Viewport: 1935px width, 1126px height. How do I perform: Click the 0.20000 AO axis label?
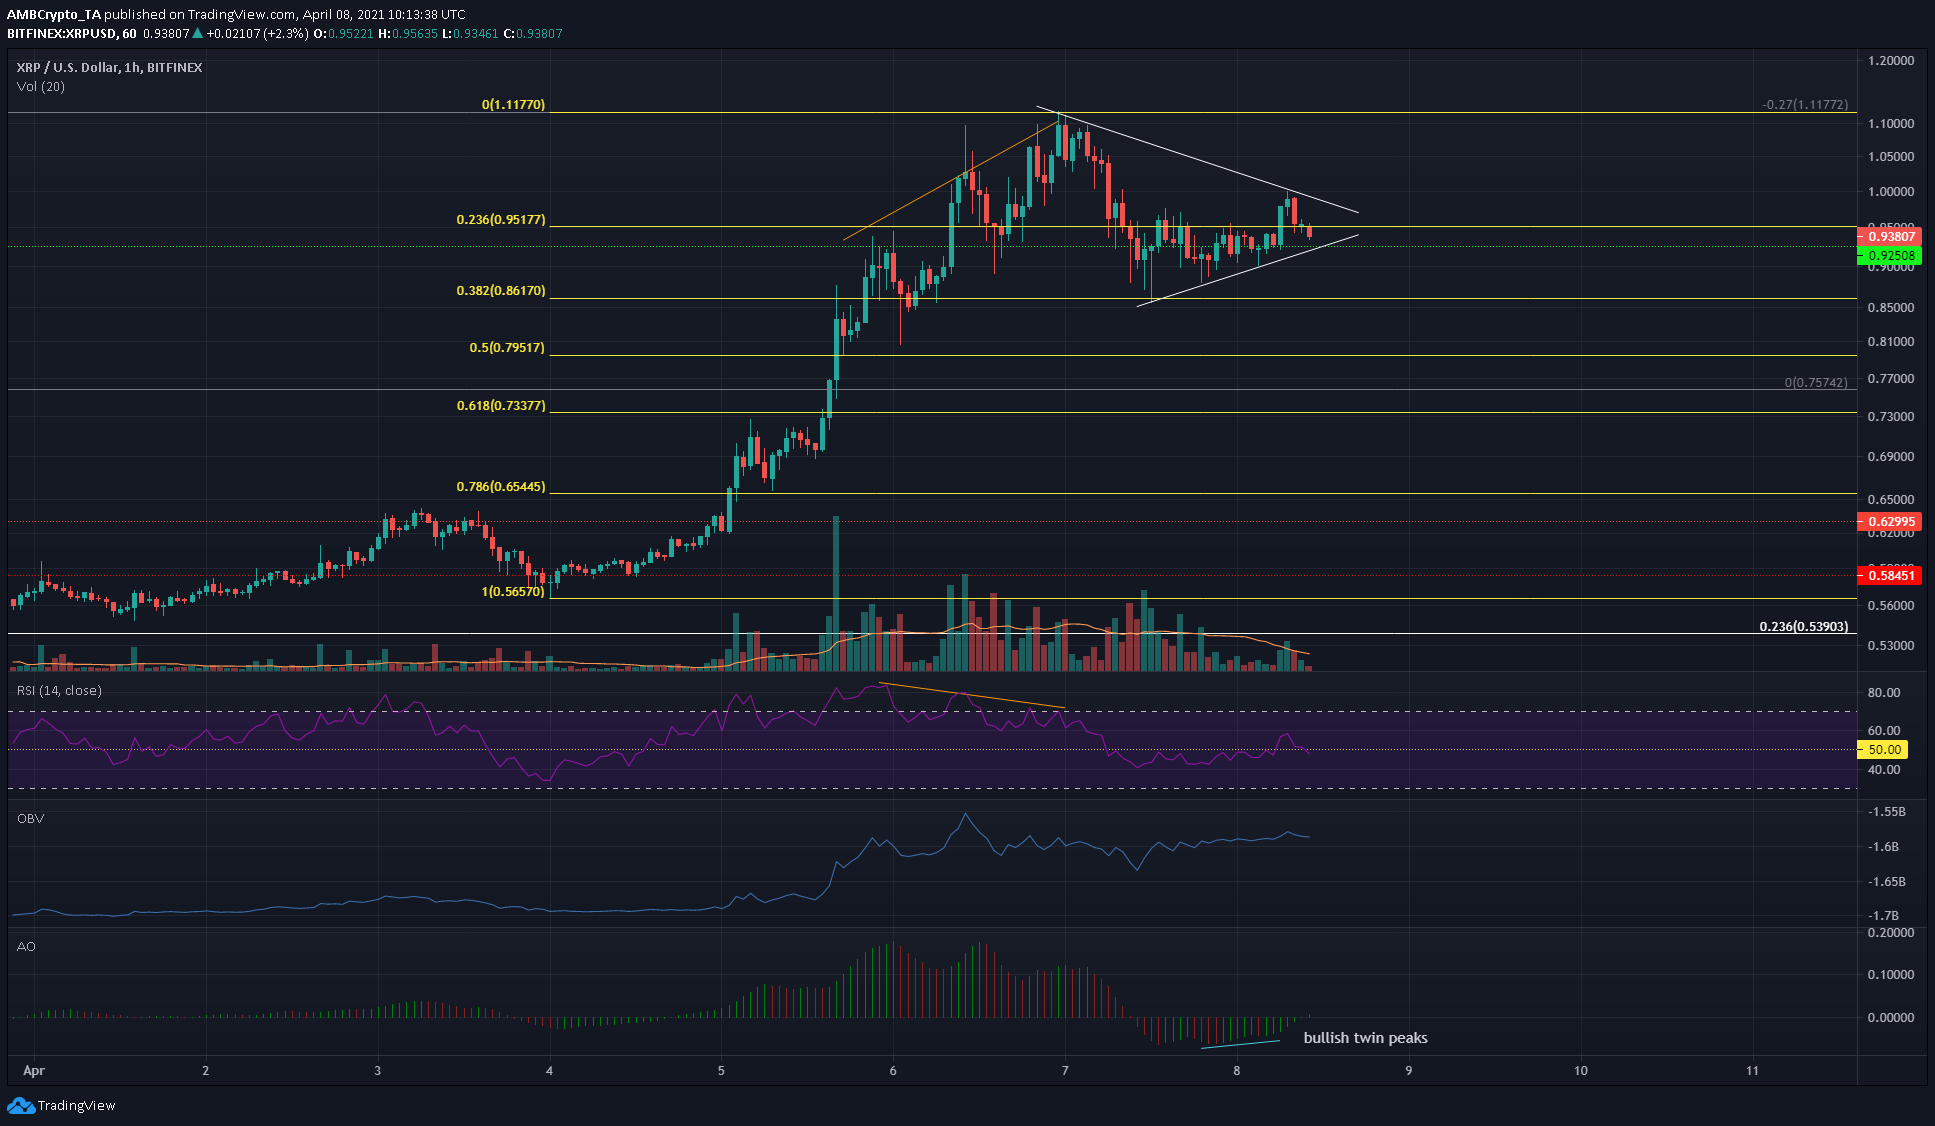click(1891, 933)
